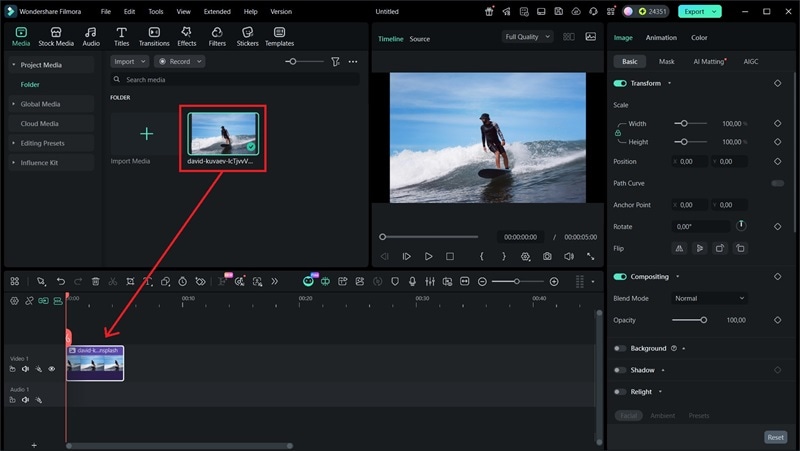
Task: Click the flip horizontal icon
Action: click(x=681, y=248)
